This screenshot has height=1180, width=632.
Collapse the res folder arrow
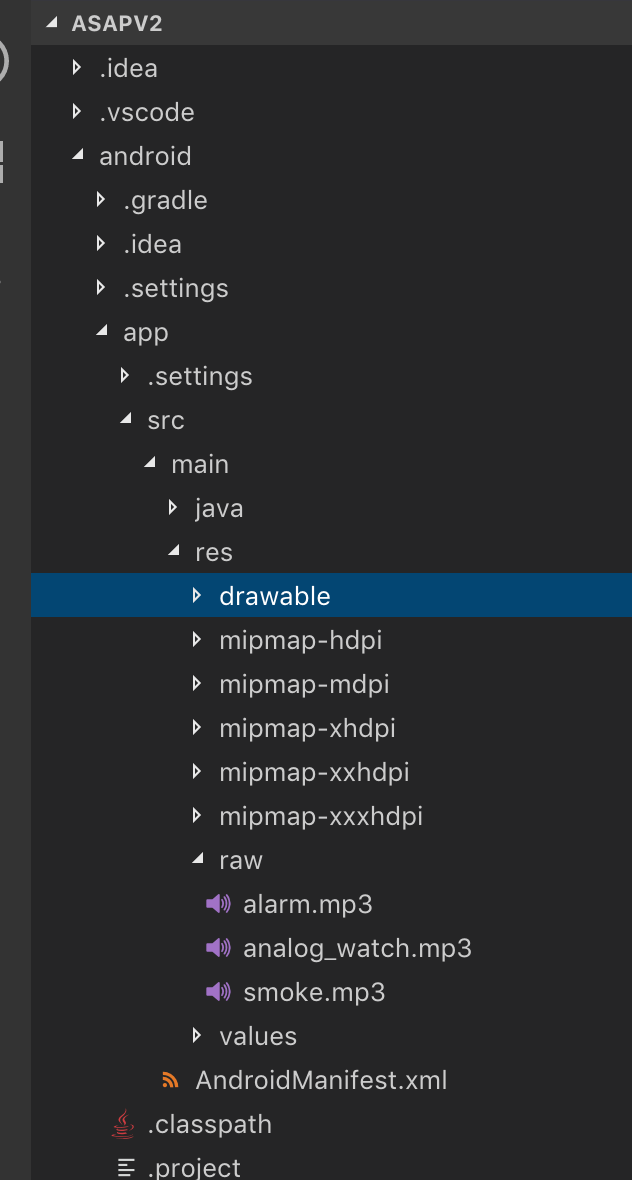point(174,551)
